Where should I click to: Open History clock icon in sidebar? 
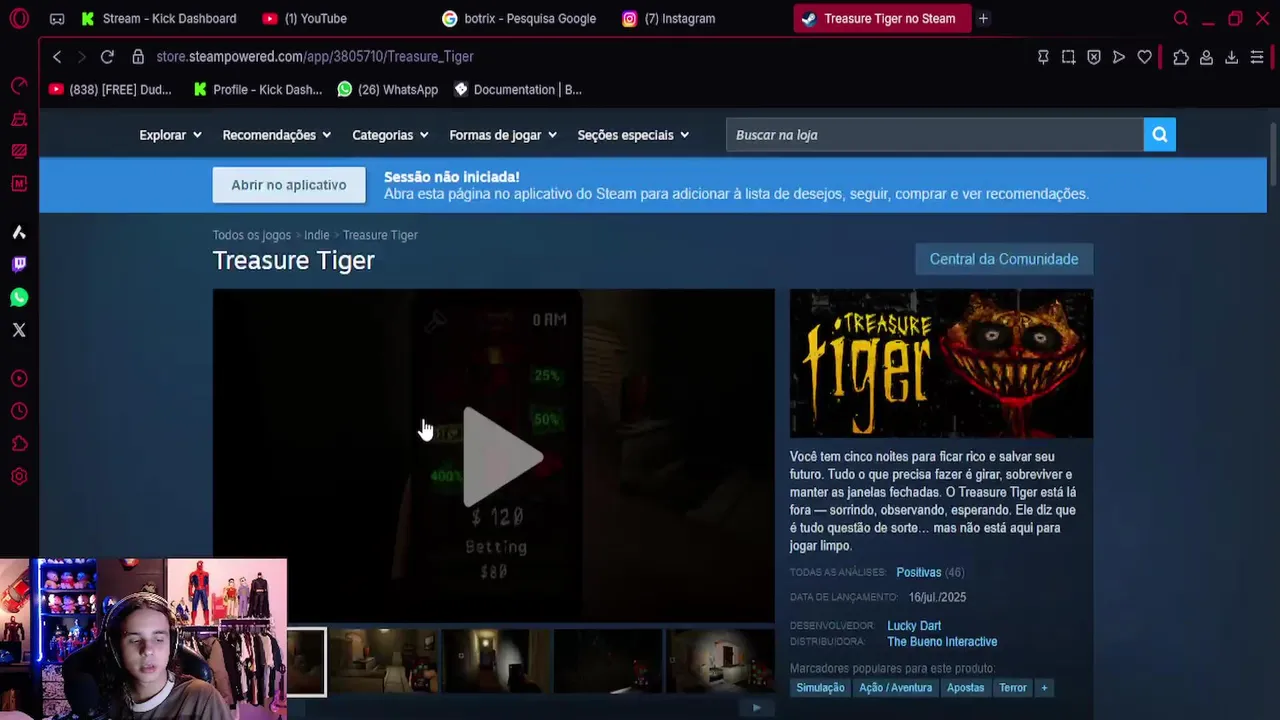(19, 411)
